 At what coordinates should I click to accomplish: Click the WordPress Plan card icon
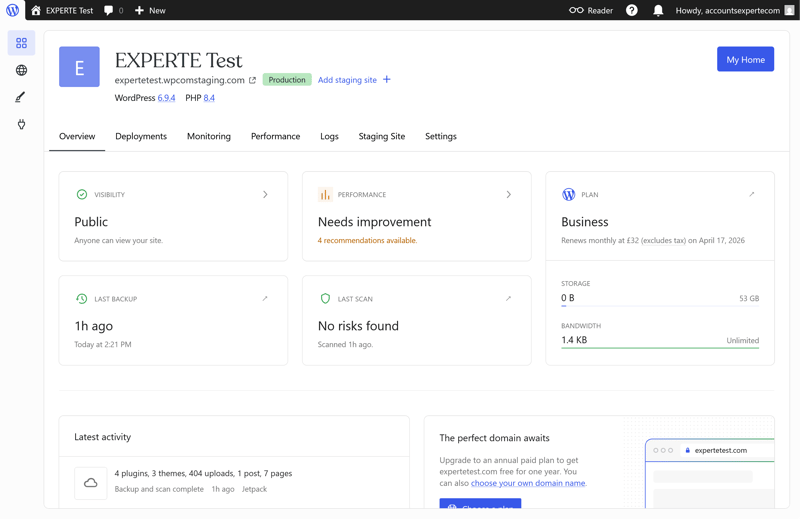(x=568, y=194)
